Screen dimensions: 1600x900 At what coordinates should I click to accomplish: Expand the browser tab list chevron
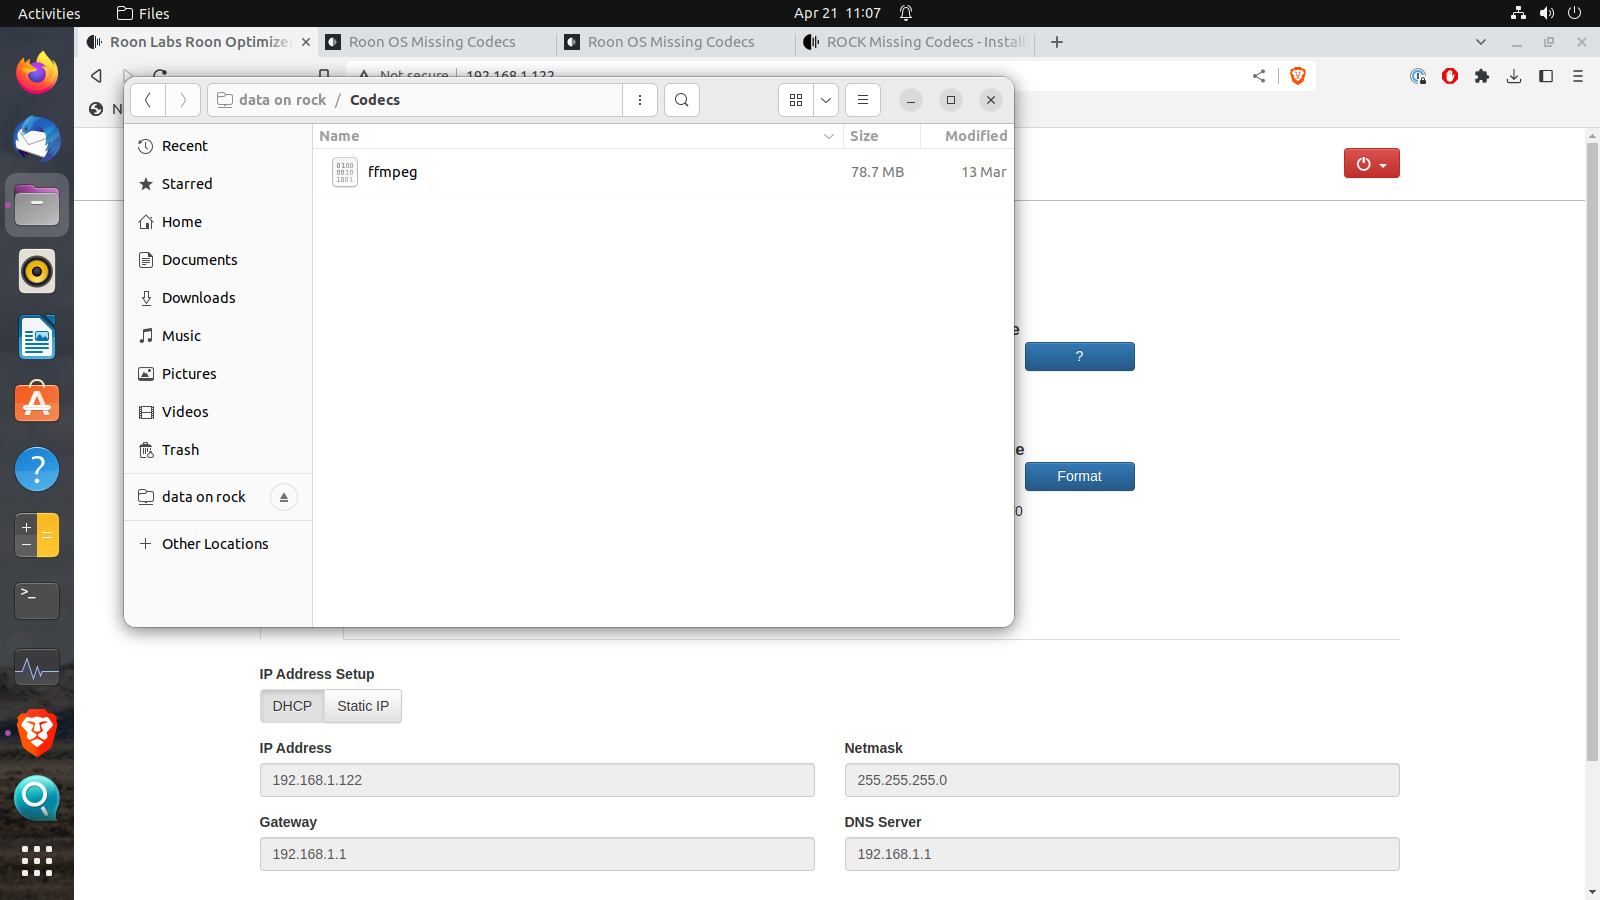[1481, 42]
